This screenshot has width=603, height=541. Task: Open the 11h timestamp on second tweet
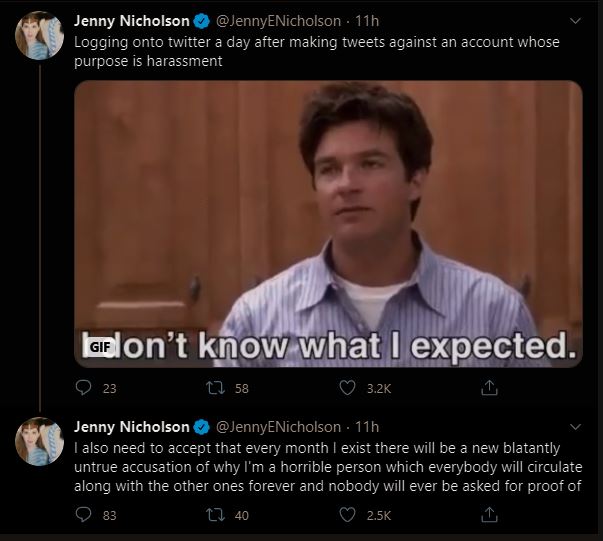tap(367, 426)
